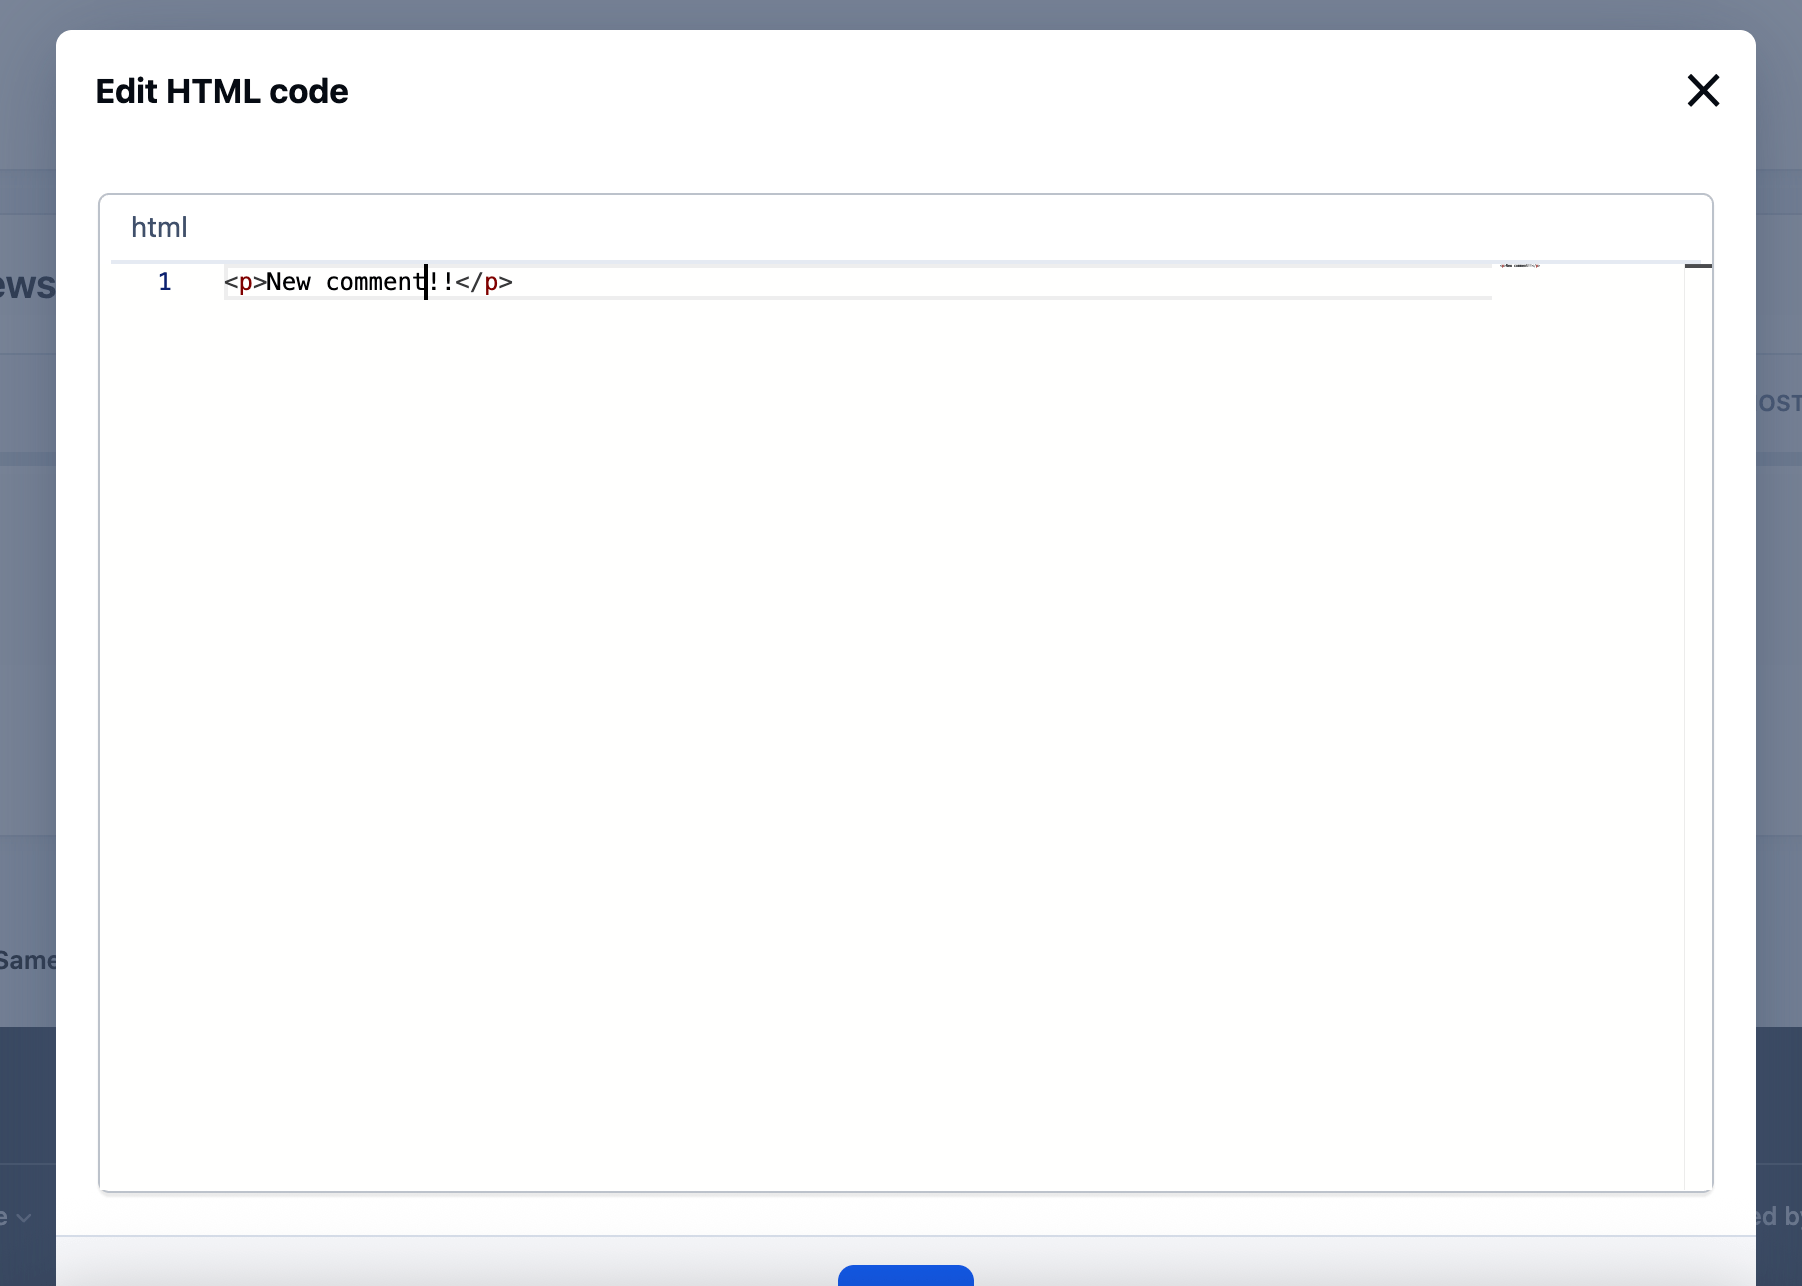This screenshot has width=1802, height=1286.
Task: Click the minimap code preview
Action: (1519, 266)
